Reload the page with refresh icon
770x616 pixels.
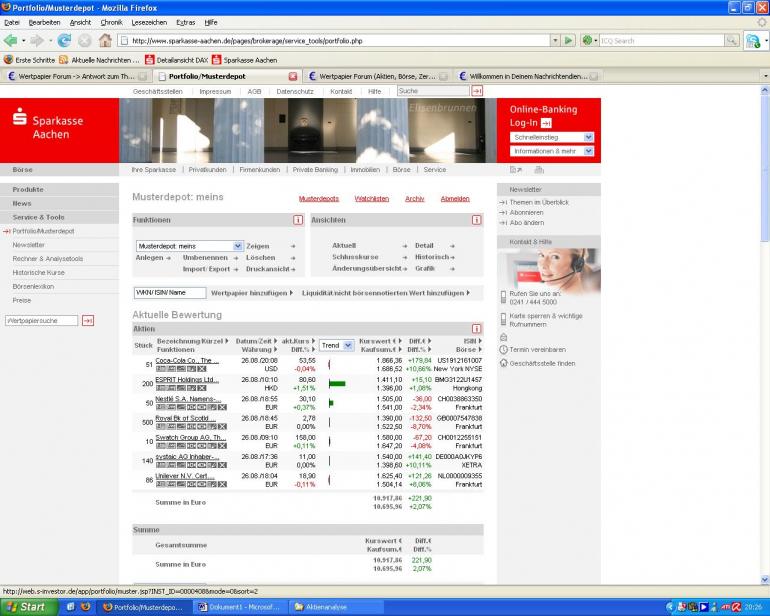pyautogui.click(x=64, y=40)
